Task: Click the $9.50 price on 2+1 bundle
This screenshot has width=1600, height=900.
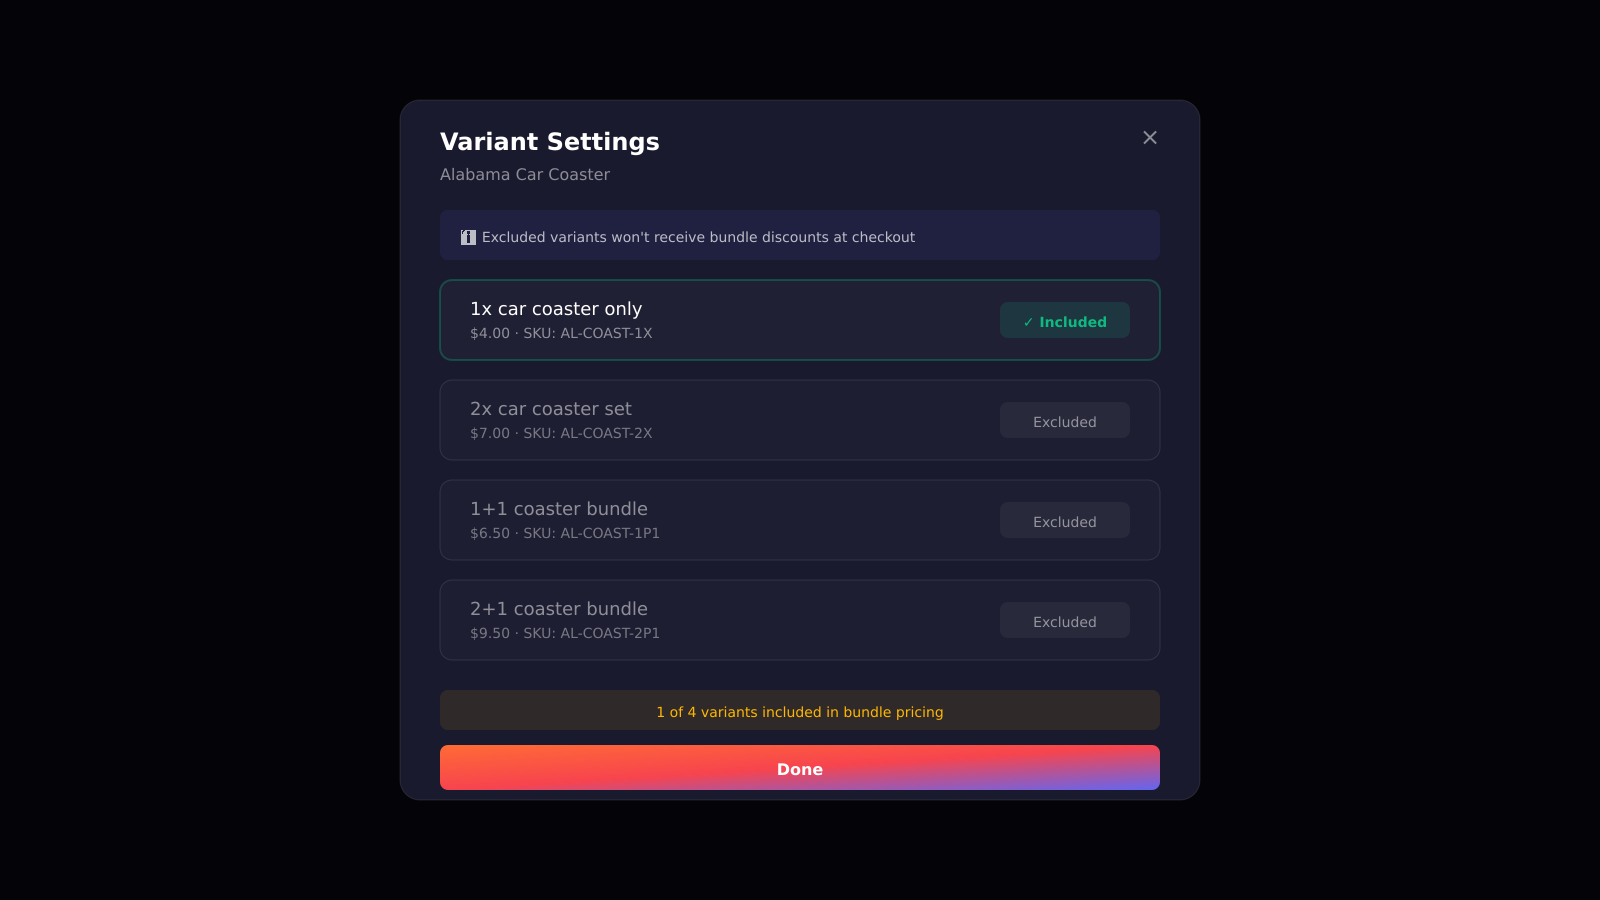Action: point(489,632)
